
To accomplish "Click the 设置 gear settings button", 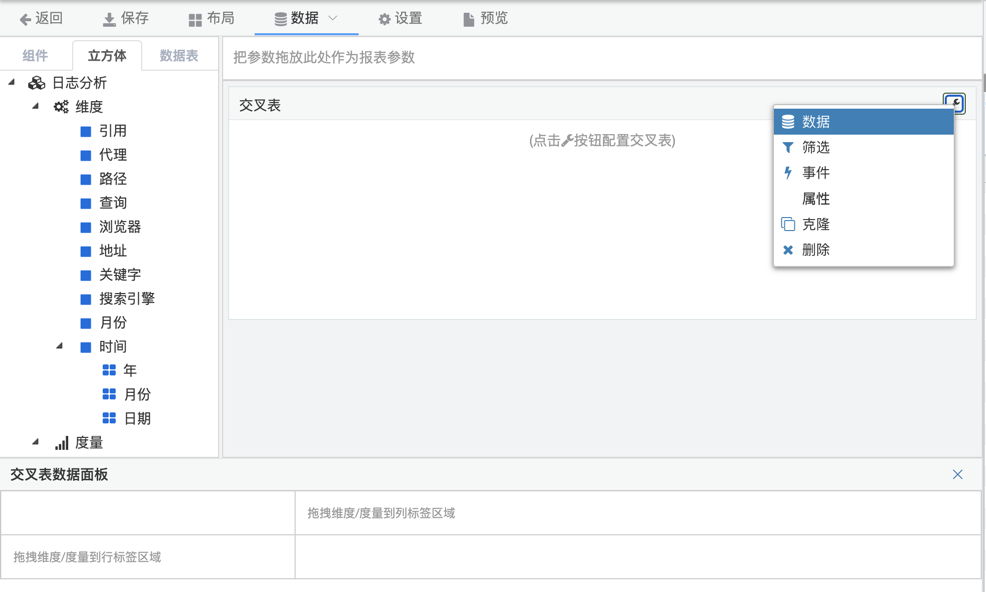I will tap(400, 19).
